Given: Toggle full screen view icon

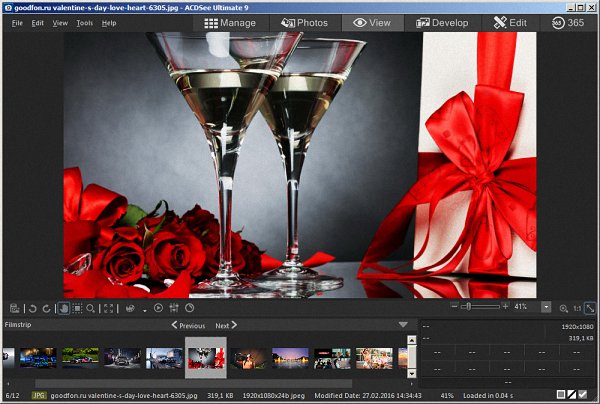Looking at the screenshot, I should pos(109,308).
